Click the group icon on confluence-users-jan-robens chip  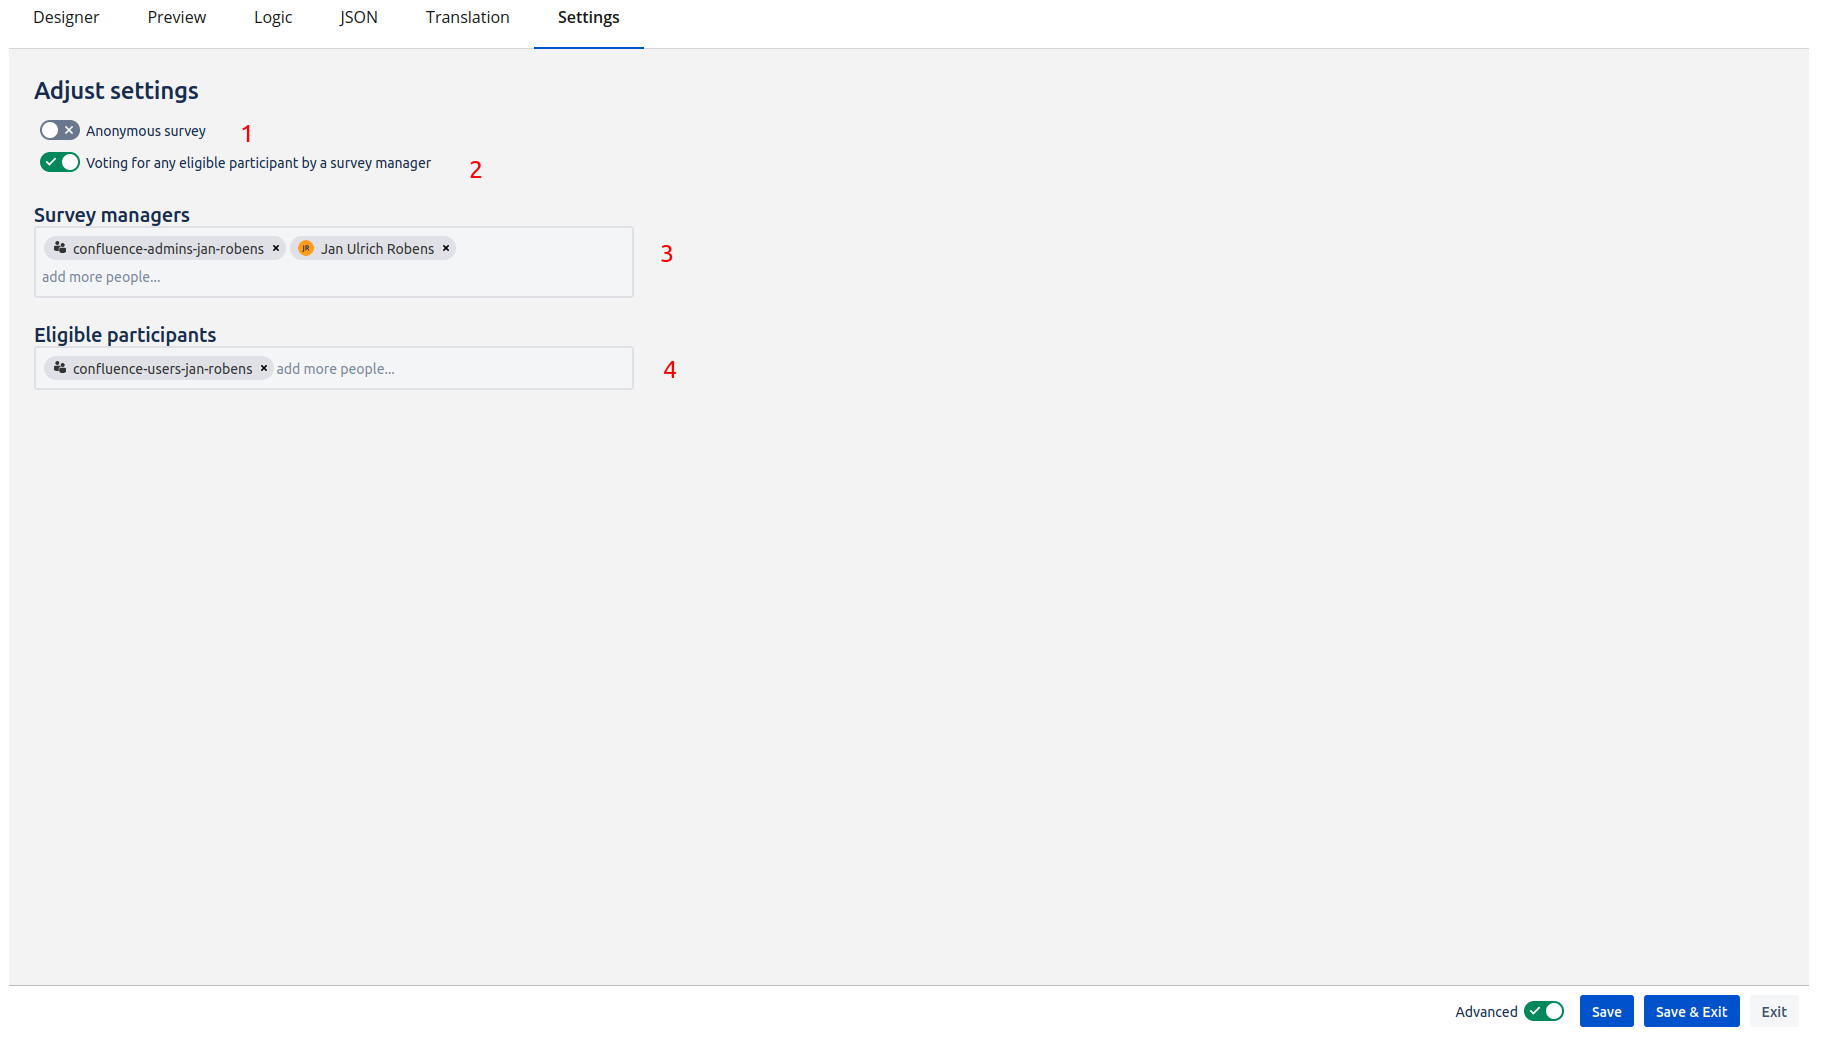pyautogui.click(x=60, y=368)
